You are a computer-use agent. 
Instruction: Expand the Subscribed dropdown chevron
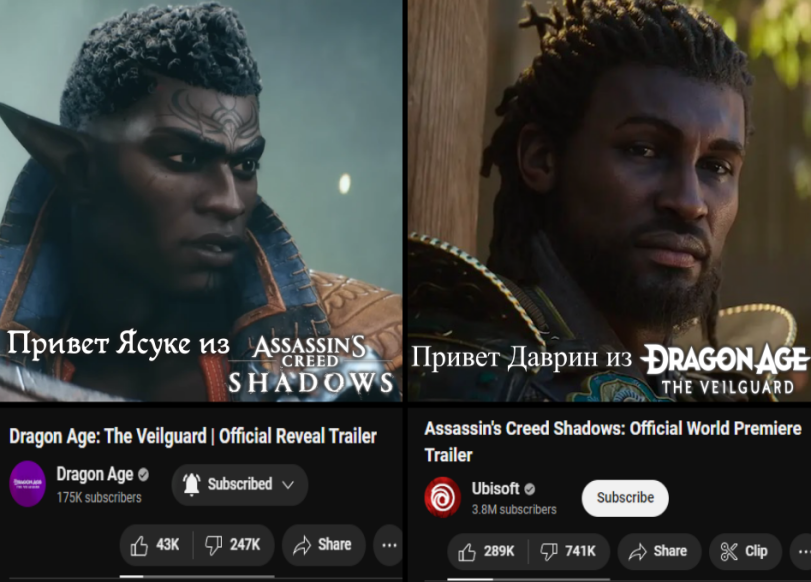[x=288, y=485]
